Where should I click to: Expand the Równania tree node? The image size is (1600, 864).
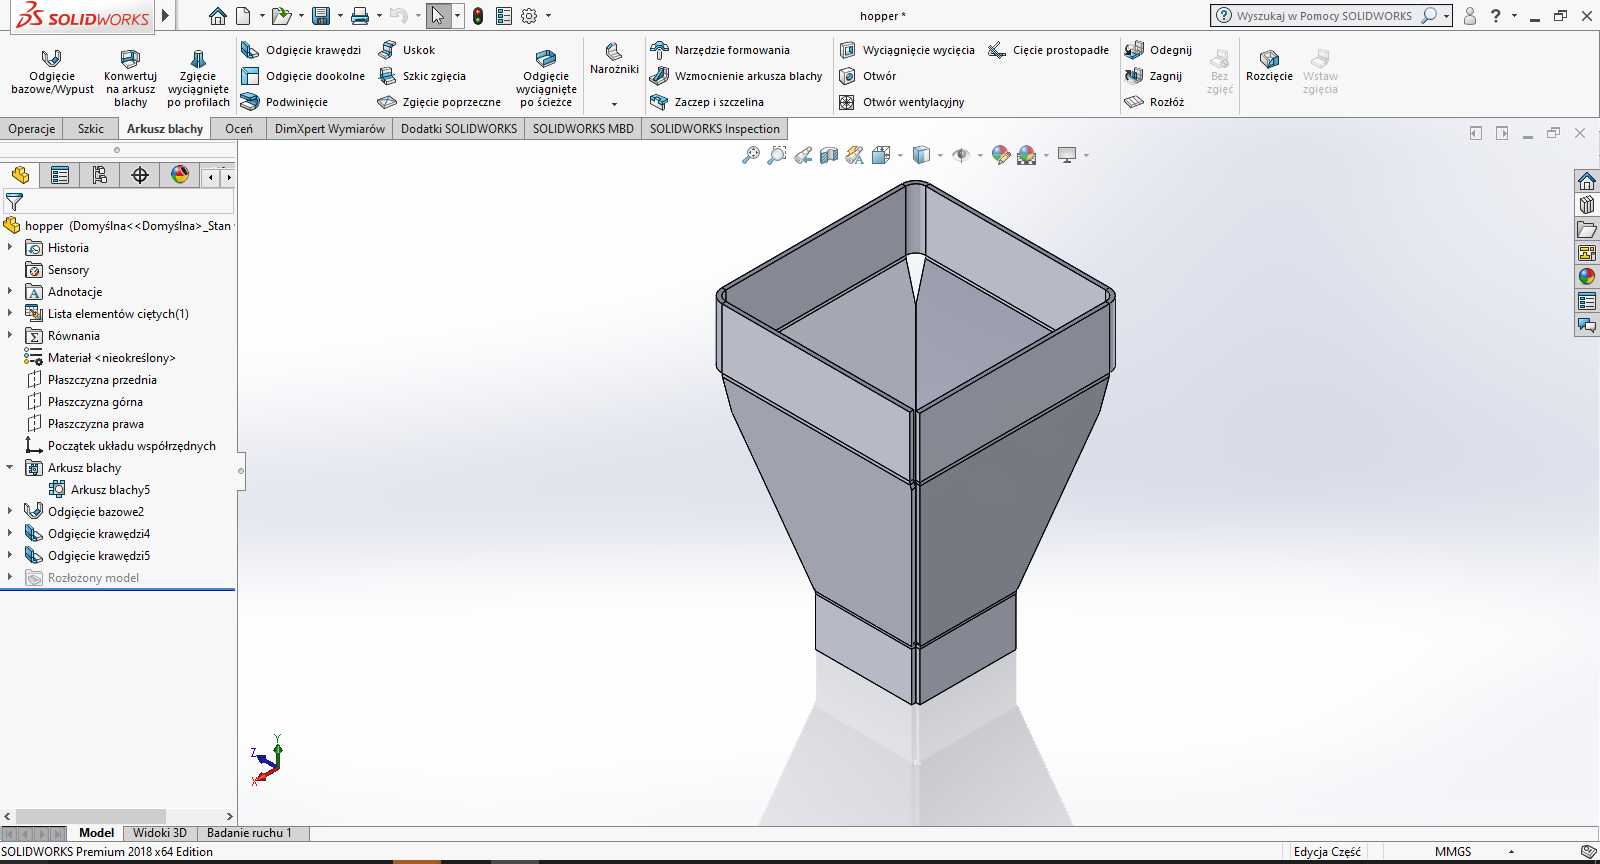click(x=10, y=335)
